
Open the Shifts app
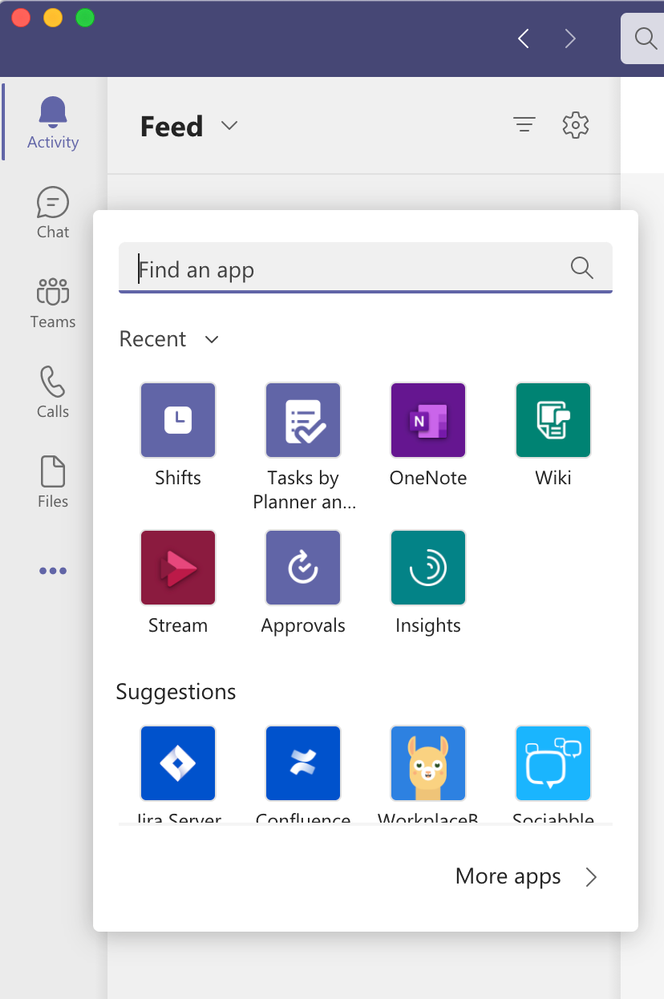point(178,420)
